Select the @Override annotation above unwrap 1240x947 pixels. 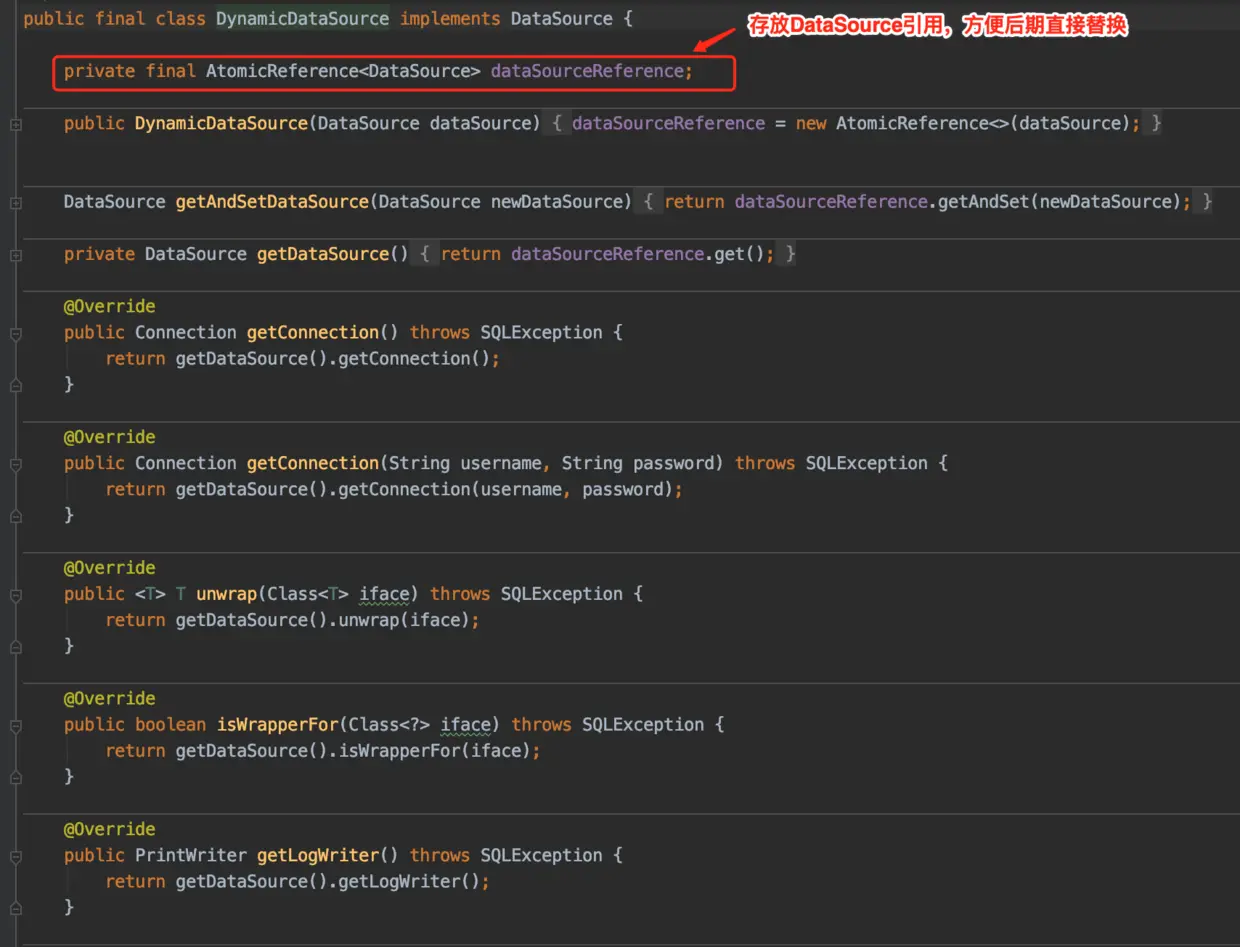pos(110,567)
